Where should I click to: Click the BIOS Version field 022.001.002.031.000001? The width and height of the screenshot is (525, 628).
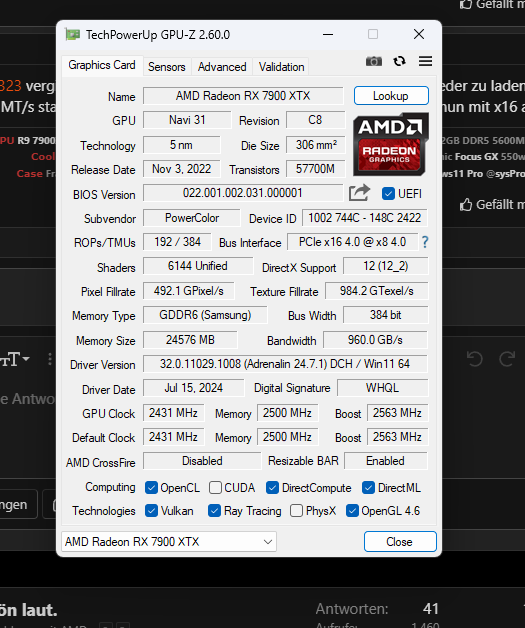coord(243,193)
